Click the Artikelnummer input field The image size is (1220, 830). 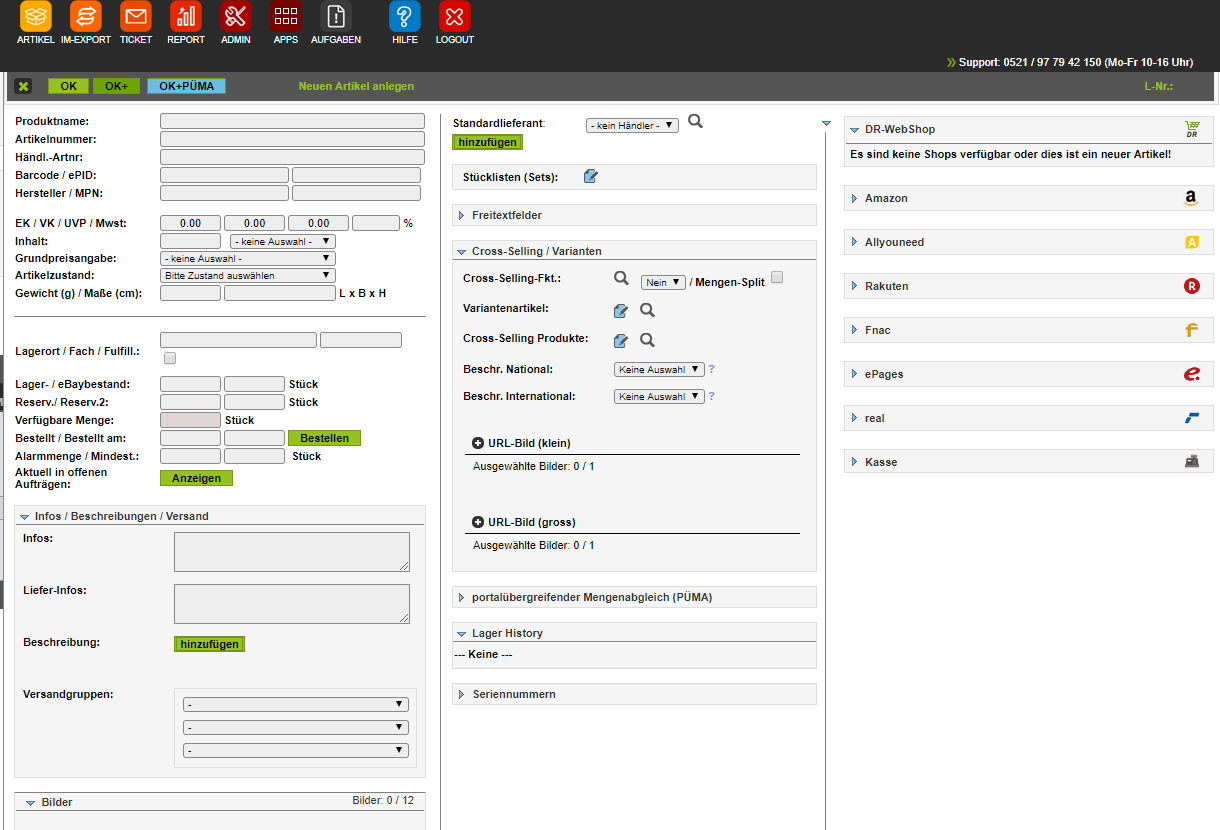(292, 139)
